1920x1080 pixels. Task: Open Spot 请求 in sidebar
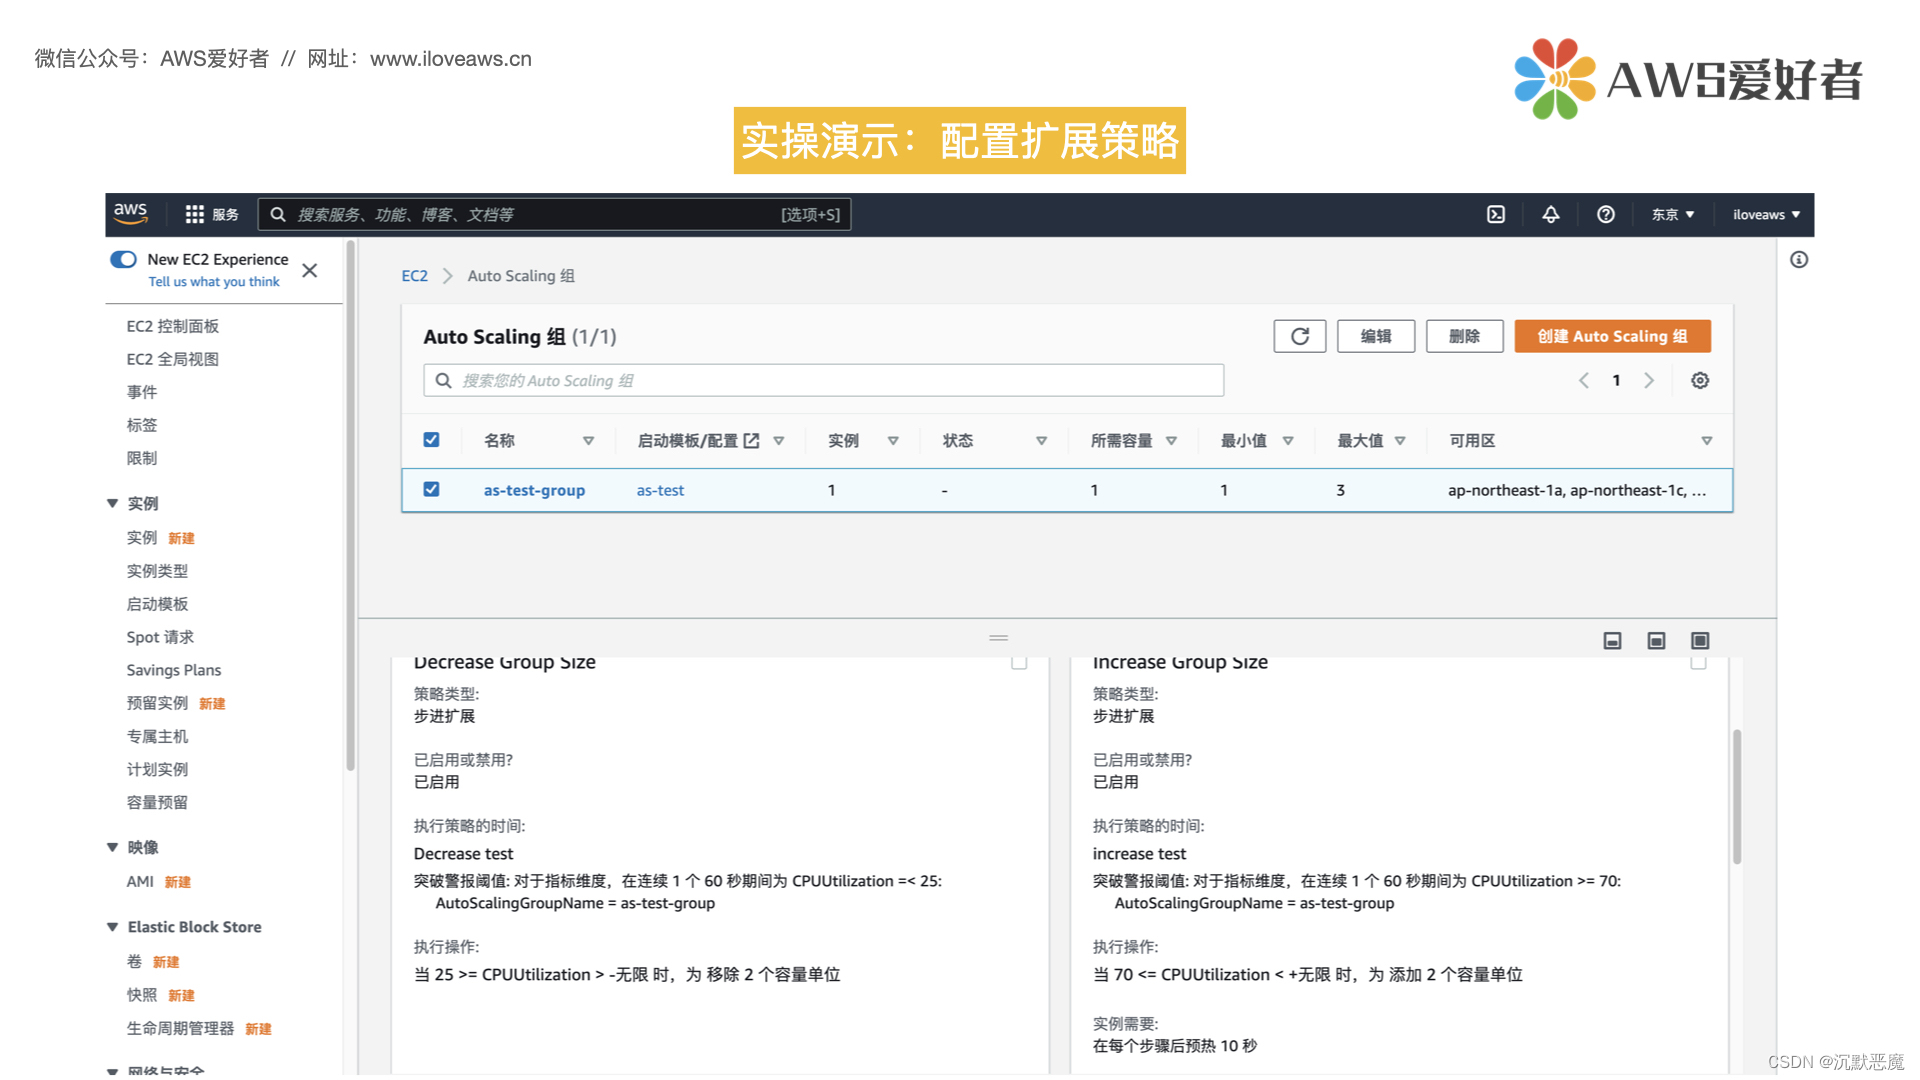click(160, 637)
